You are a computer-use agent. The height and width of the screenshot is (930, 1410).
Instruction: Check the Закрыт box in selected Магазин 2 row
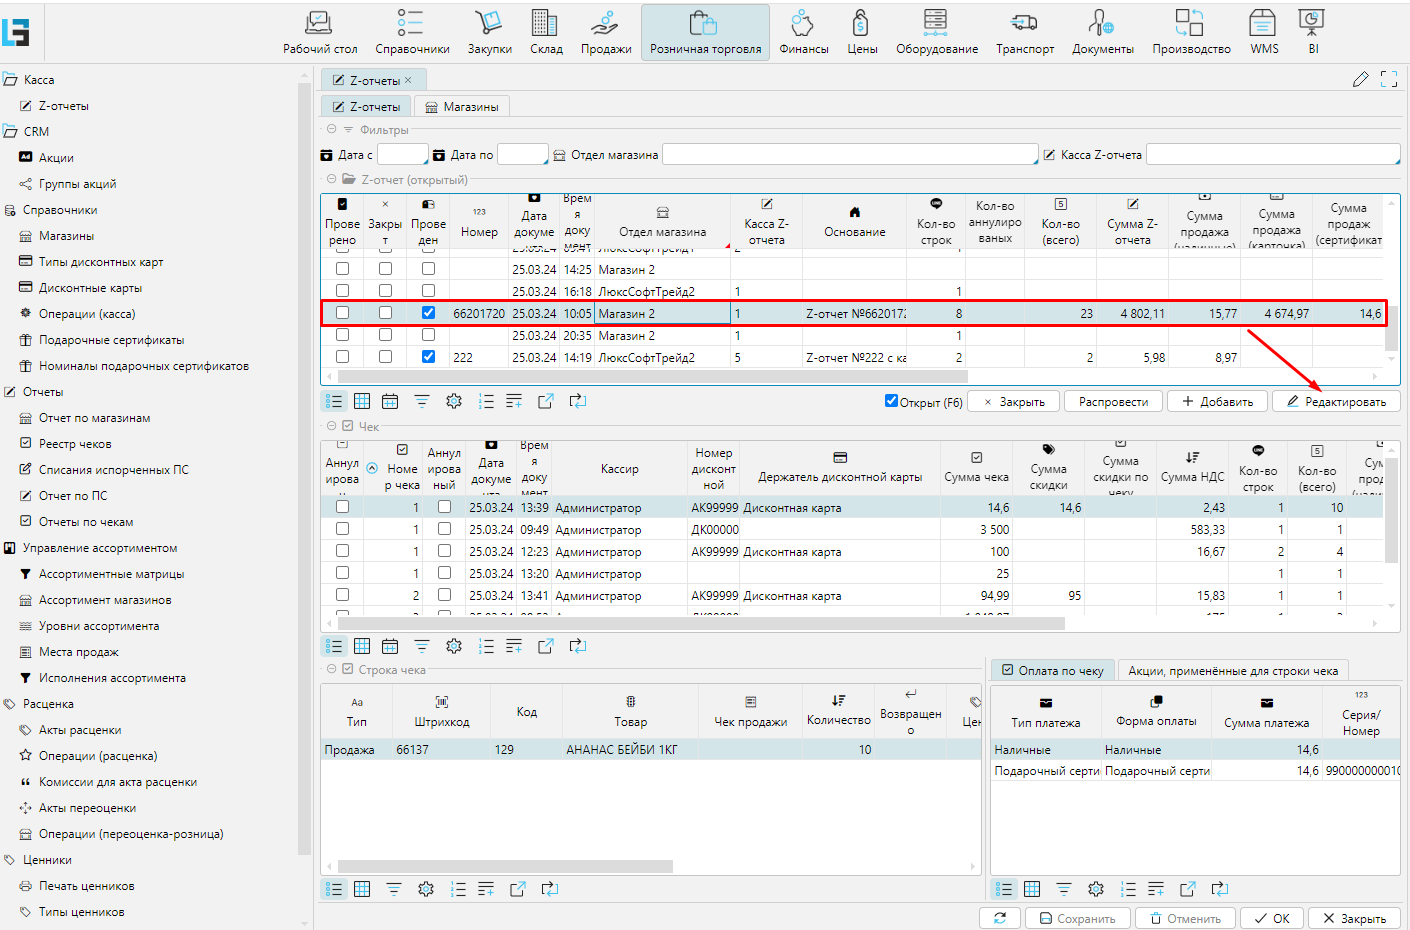click(385, 313)
